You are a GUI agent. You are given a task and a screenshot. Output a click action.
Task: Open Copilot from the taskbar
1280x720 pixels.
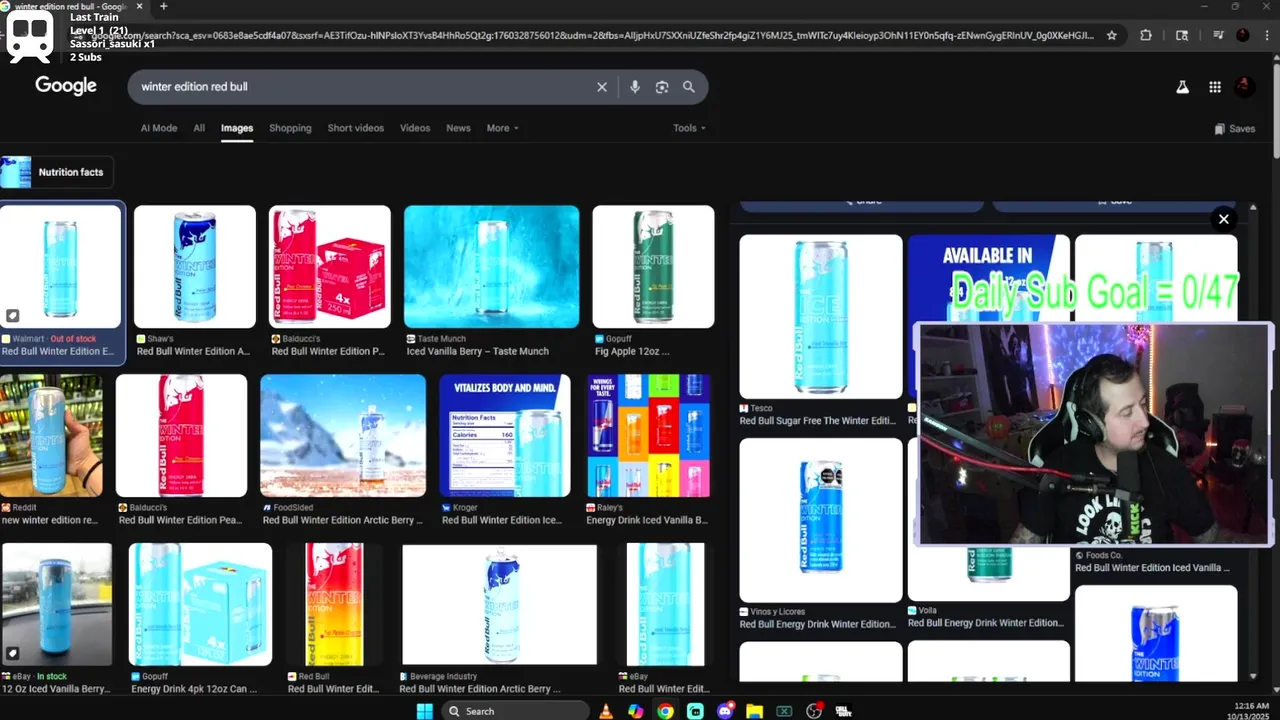[635, 711]
